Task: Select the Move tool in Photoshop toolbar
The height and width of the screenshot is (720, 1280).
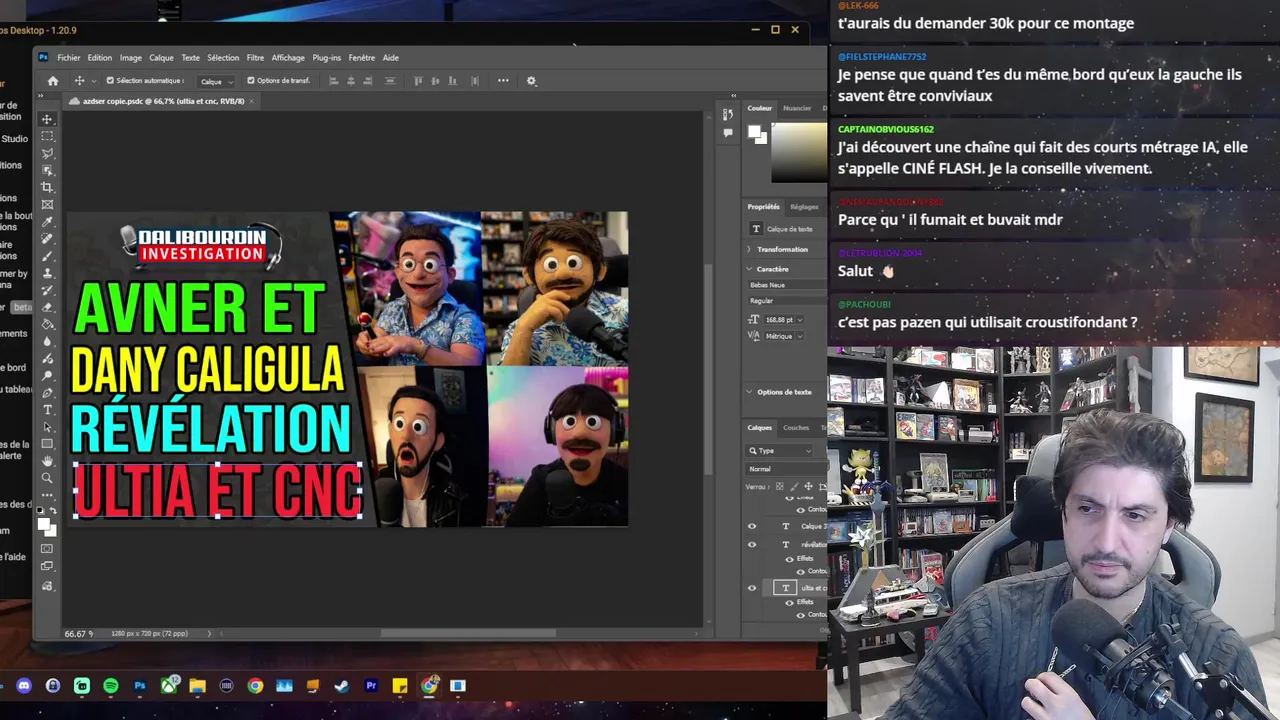Action: 47,119
